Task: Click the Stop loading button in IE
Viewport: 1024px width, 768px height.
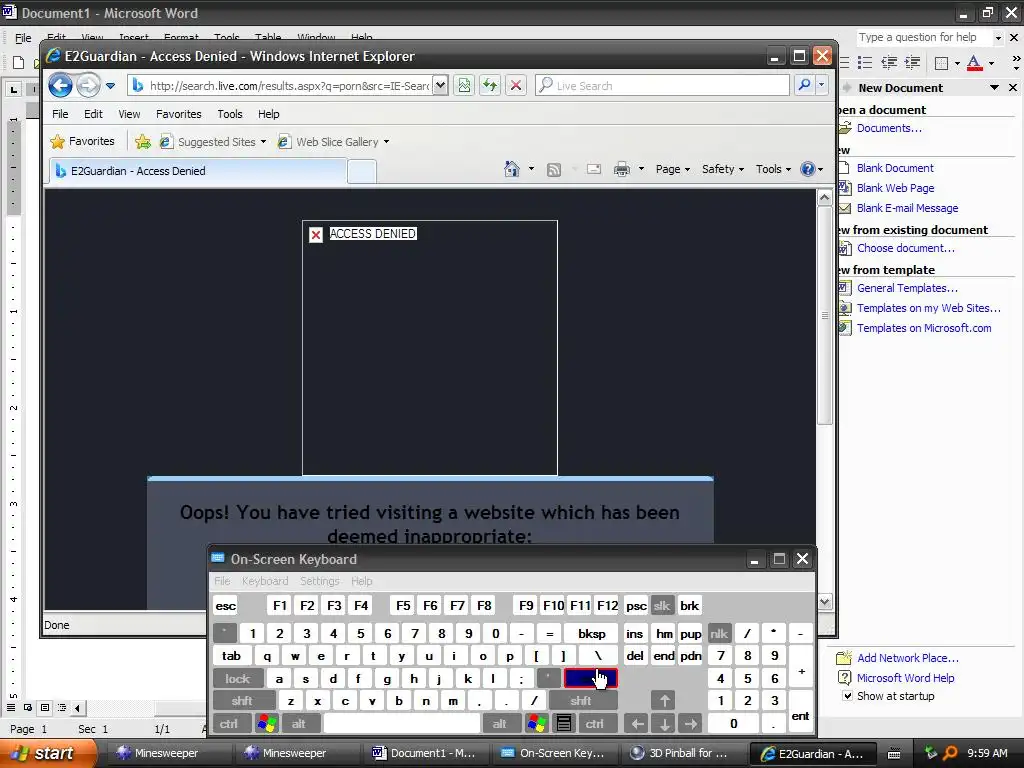Action: click(516, 85)
